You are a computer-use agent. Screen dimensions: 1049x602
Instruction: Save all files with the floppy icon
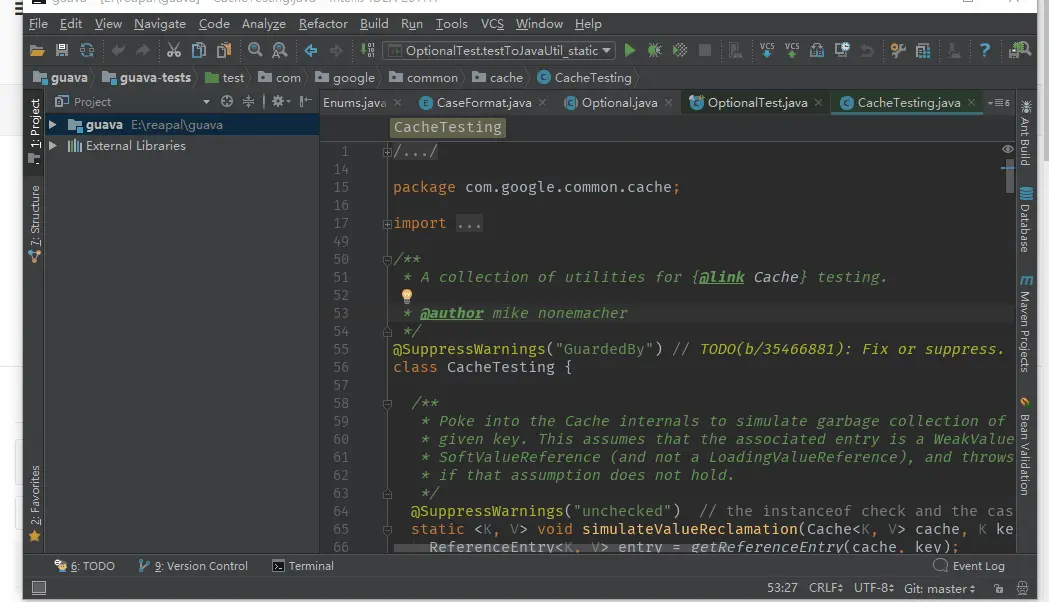62,50
